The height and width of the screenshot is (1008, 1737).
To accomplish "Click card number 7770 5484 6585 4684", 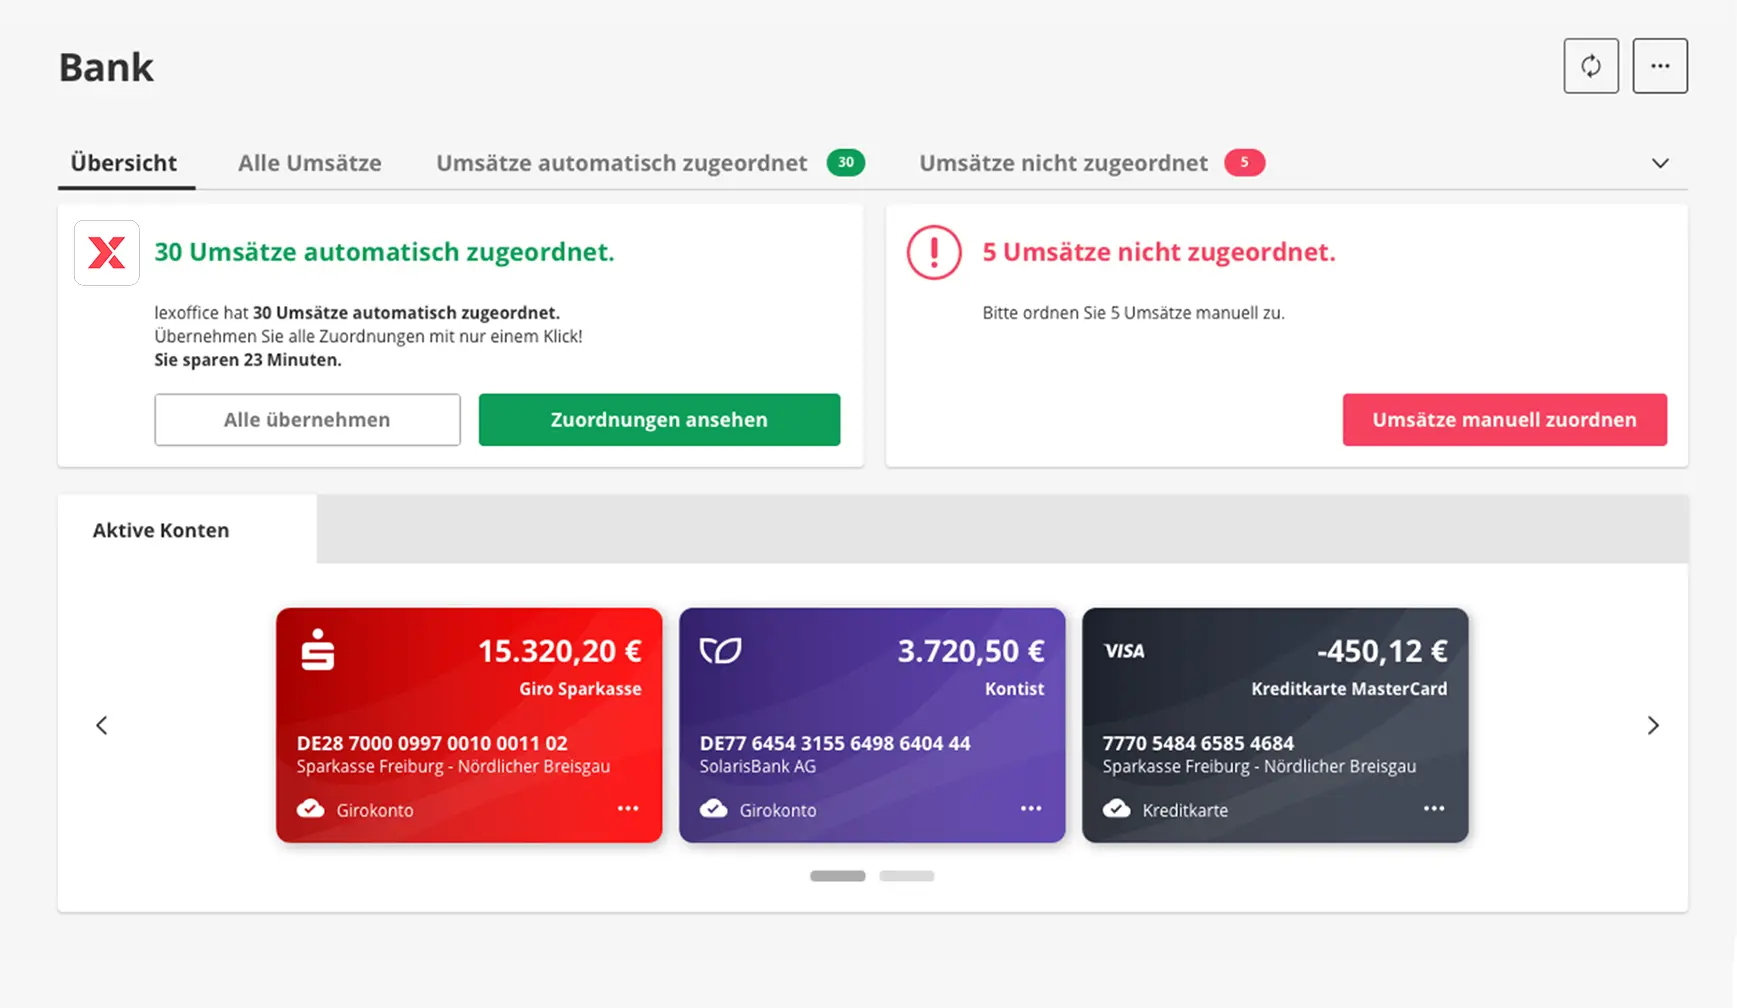I will [x=1198, y=743].
